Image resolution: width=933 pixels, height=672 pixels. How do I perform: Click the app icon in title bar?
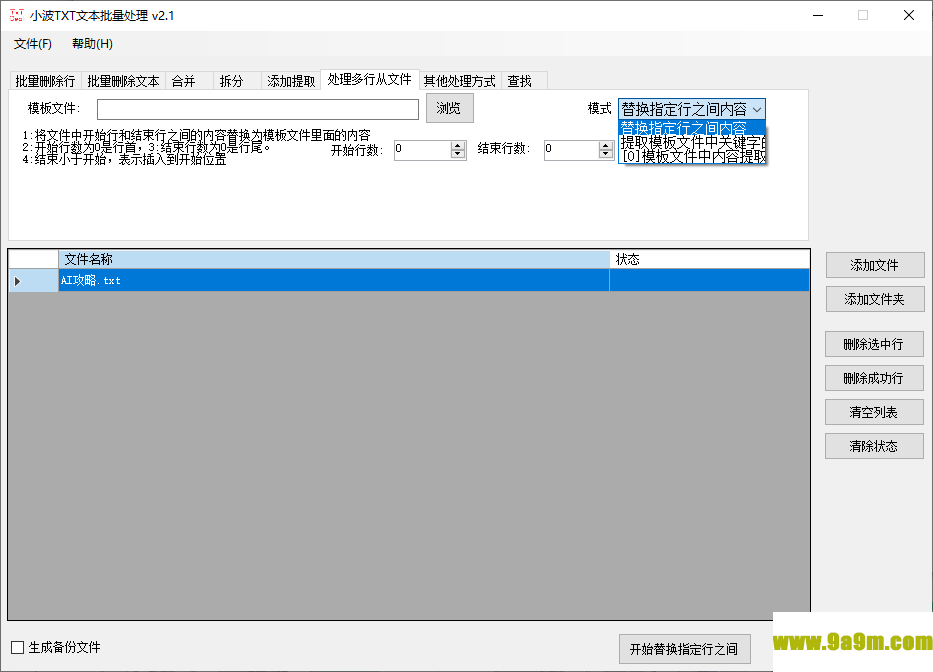(17, 15)
